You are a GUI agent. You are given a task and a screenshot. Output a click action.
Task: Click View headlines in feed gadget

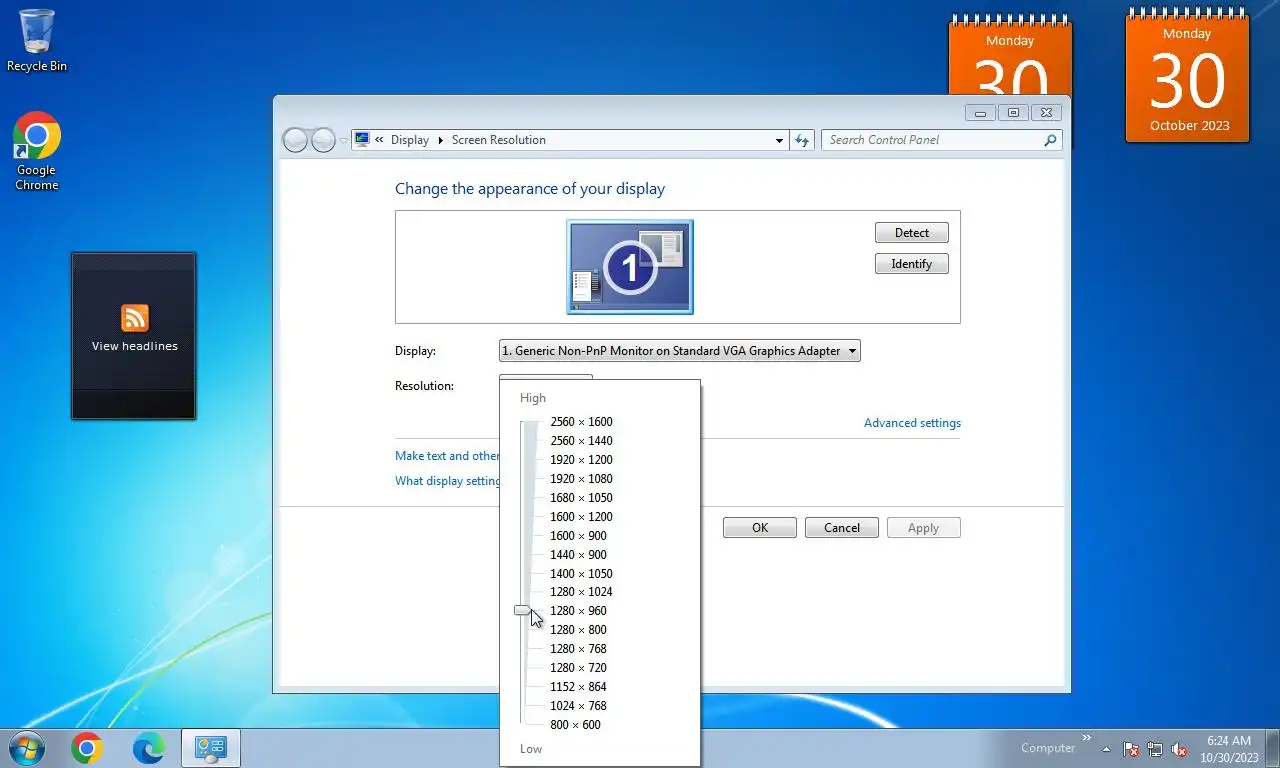(x=135, y=346)
